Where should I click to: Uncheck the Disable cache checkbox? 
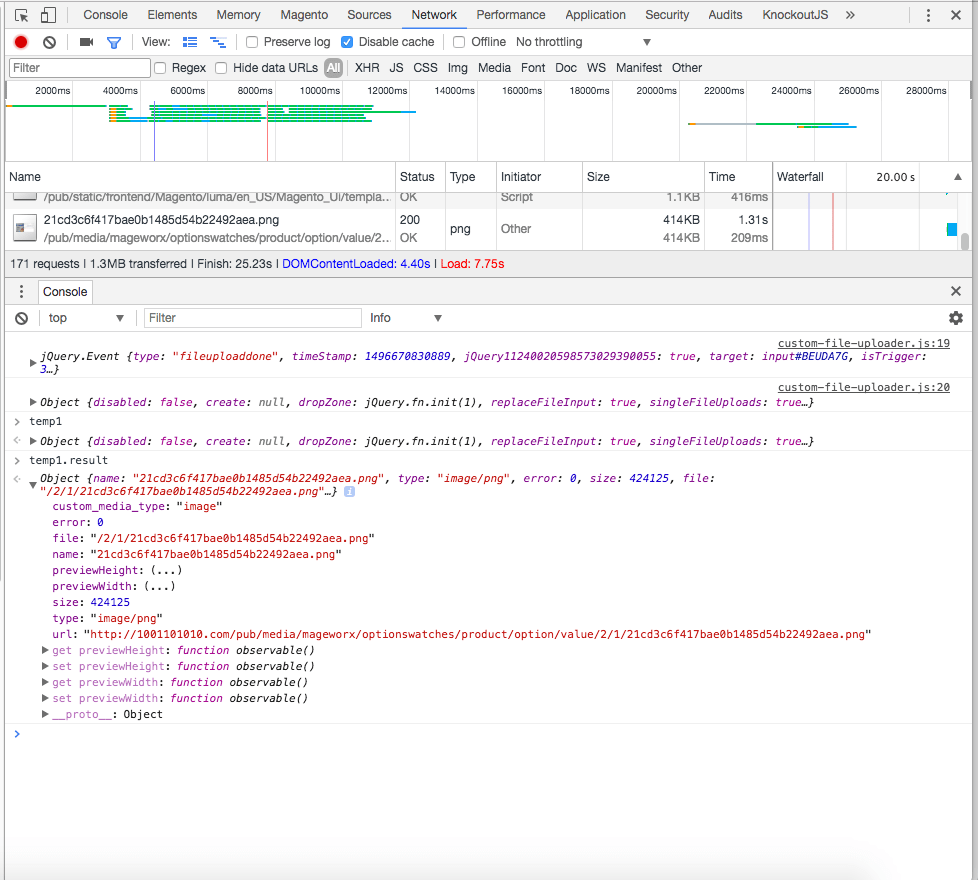click(345, 42)
